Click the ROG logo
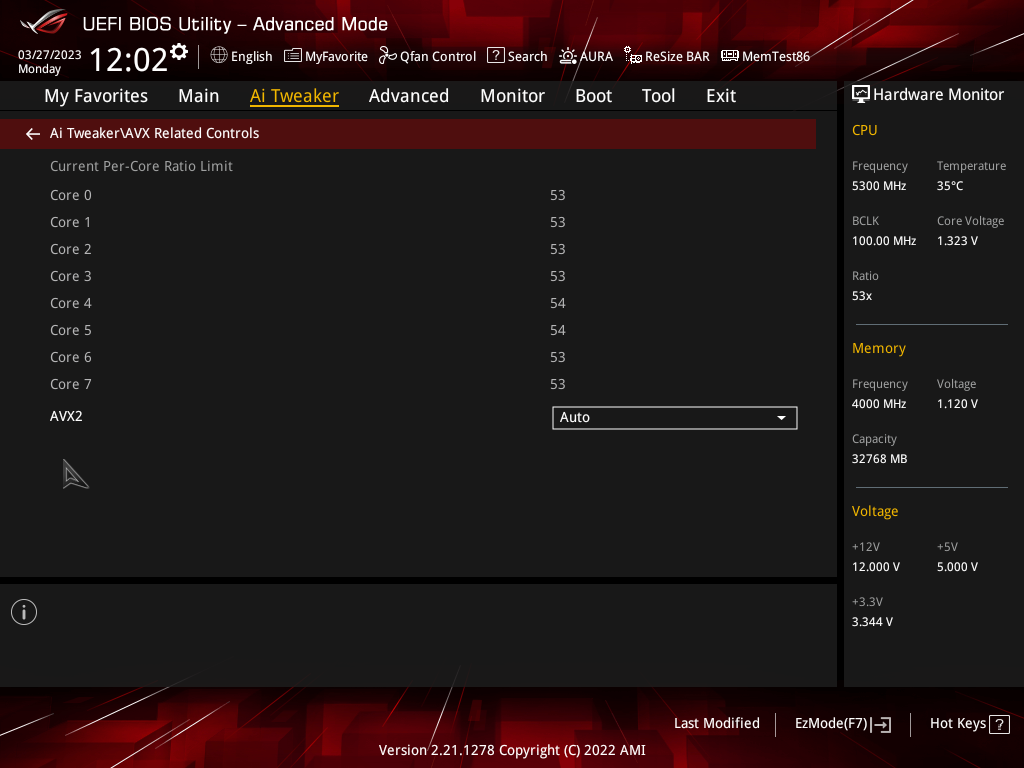This screenshot has width=1024, height=768. point(44,23)
